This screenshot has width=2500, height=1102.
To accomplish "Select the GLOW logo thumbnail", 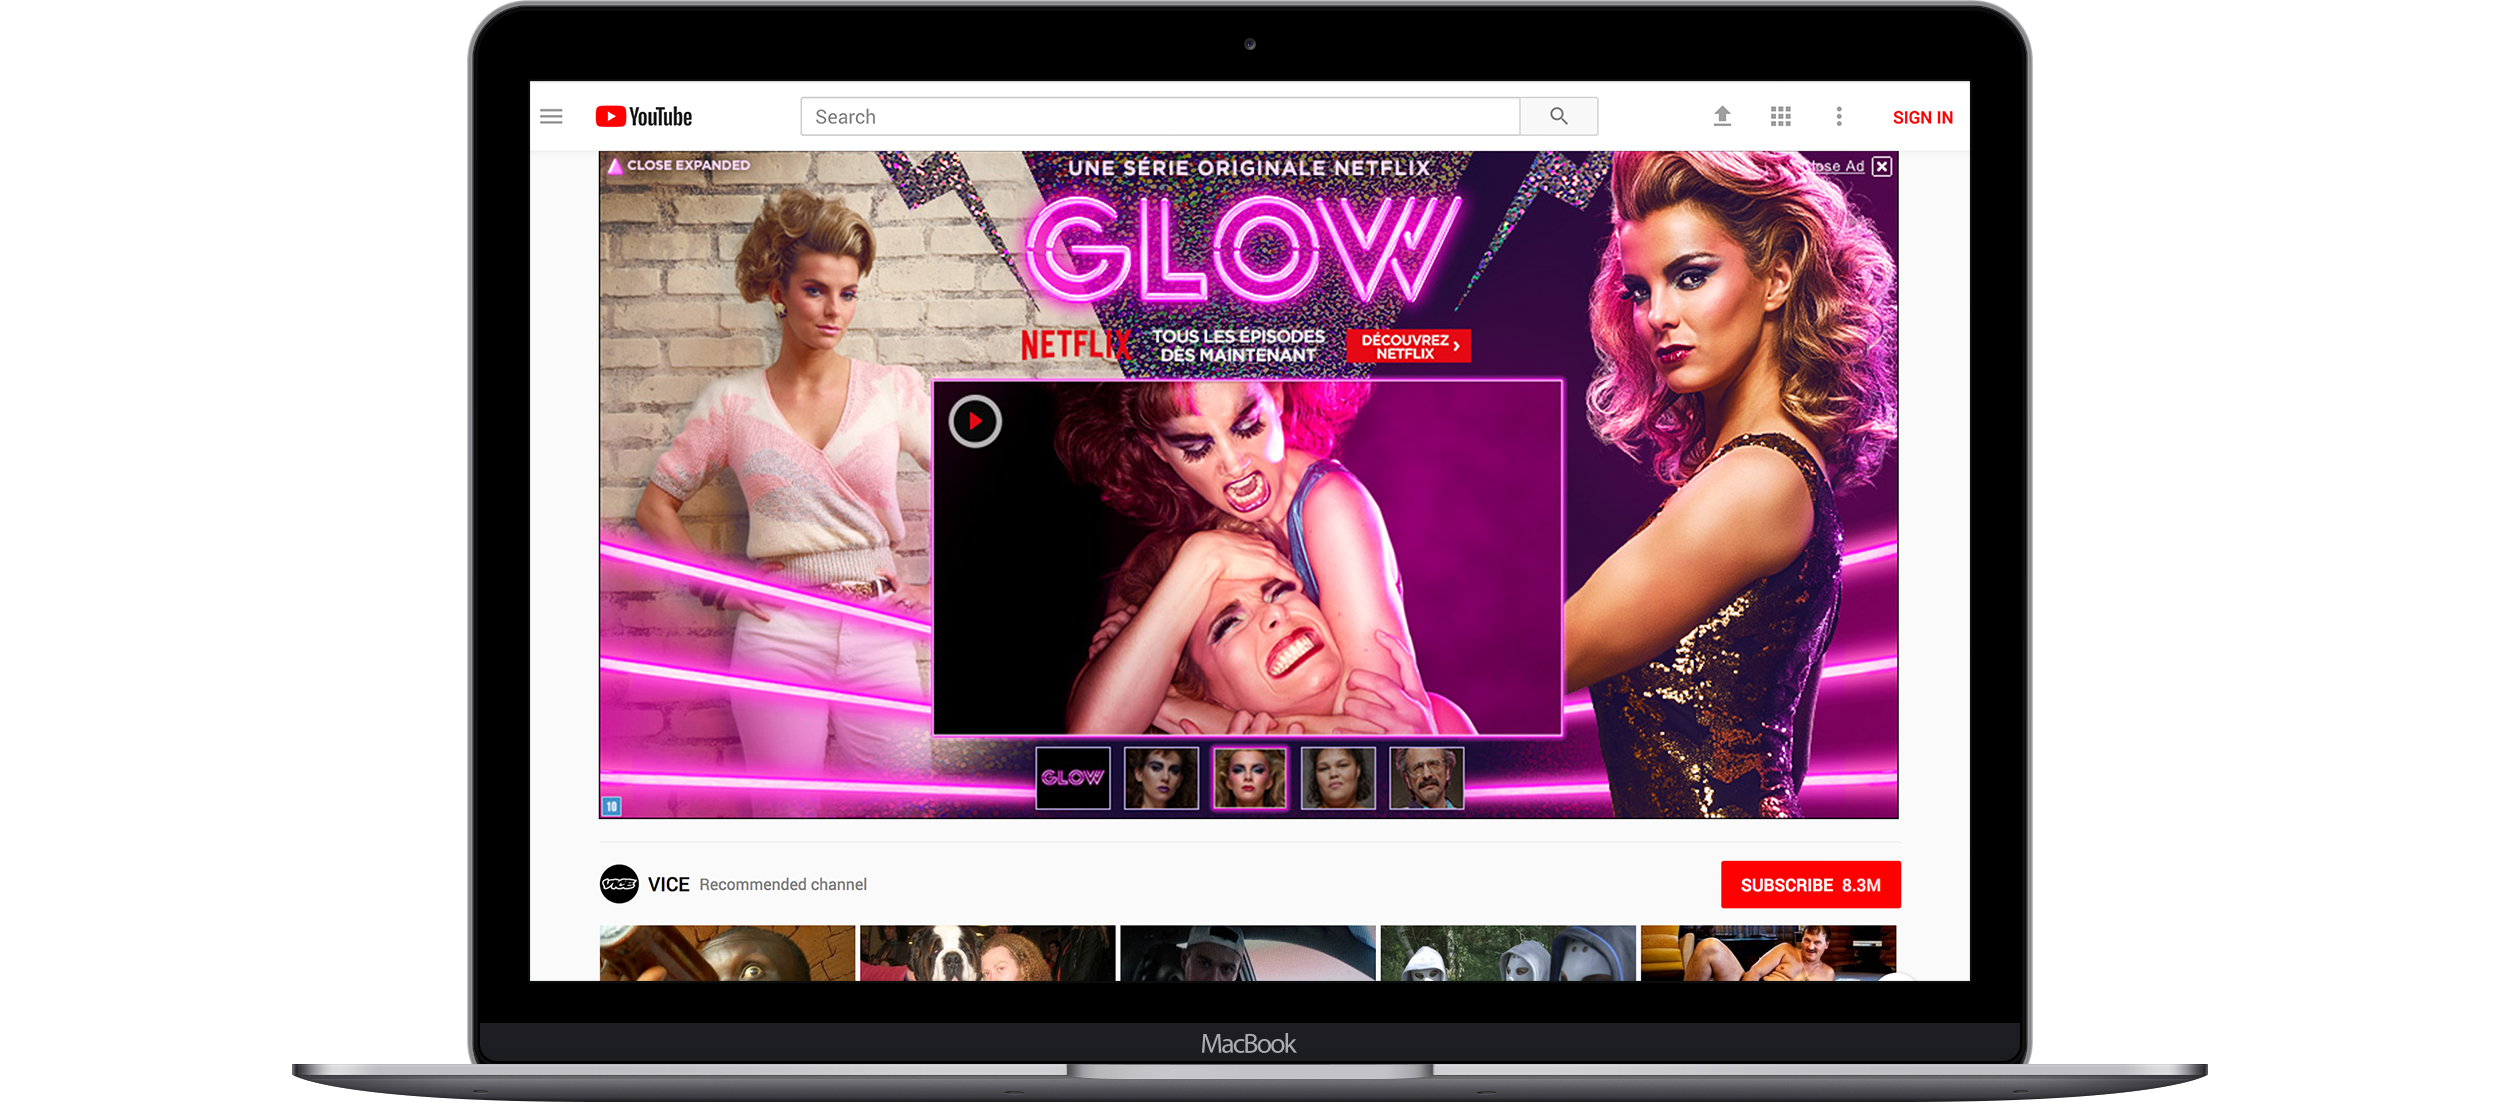I will 1073,778.
